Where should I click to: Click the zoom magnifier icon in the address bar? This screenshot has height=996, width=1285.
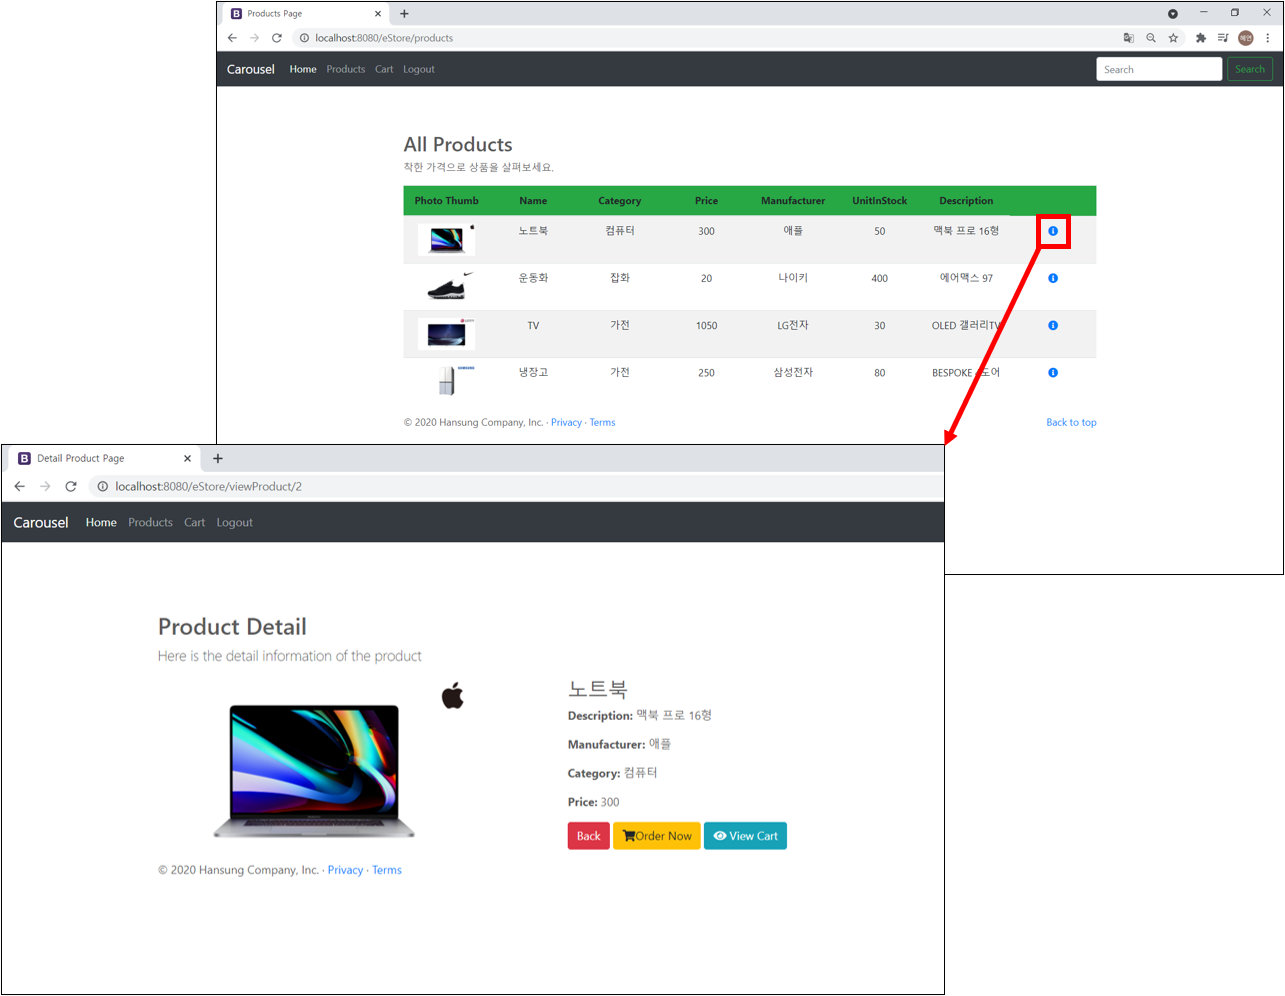1151,38
